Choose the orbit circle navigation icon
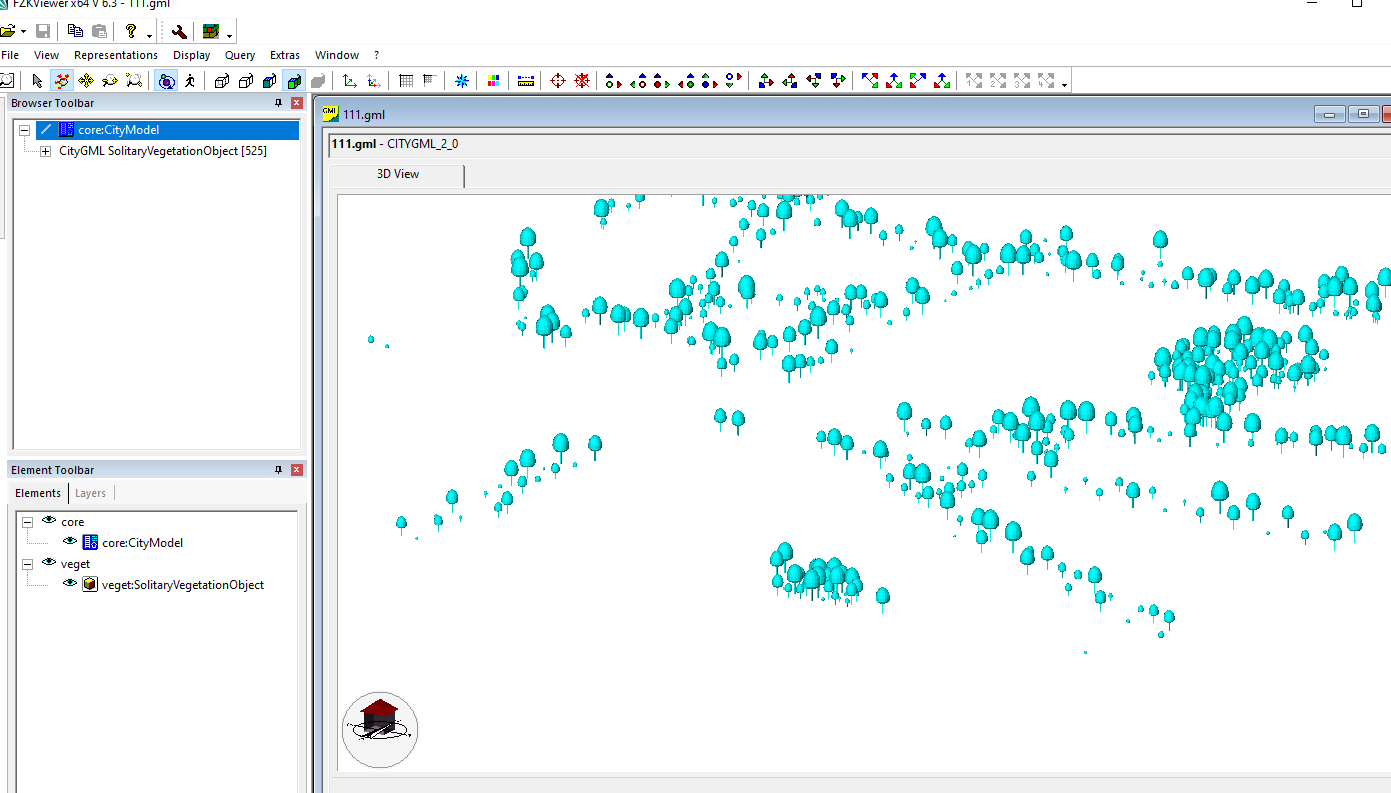1391x793 pixels. pos(166,81)
